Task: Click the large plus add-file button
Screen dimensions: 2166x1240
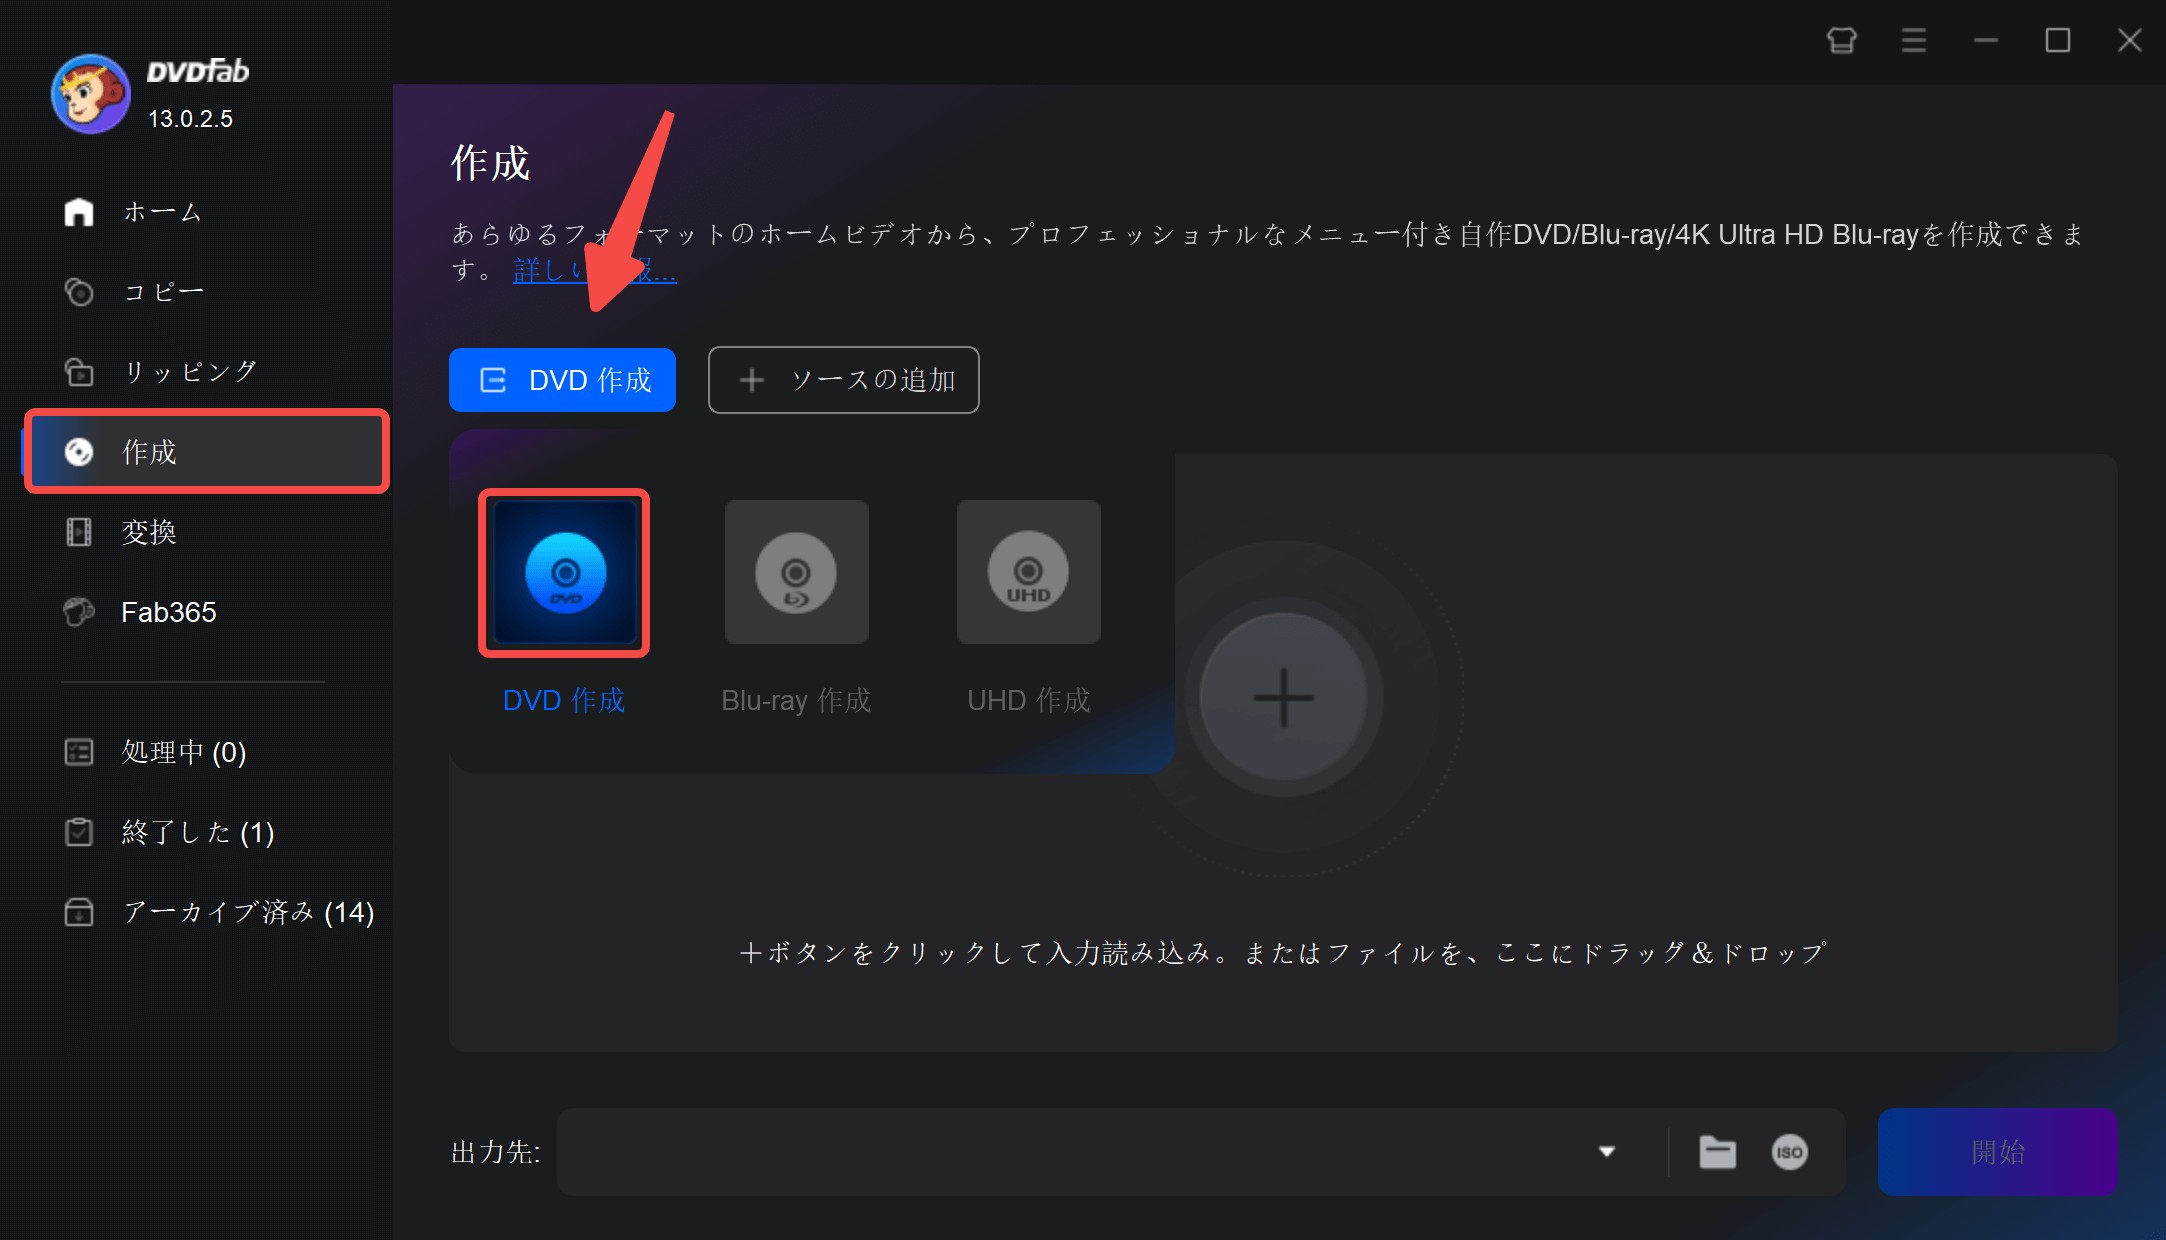Action: (x=1283, y=698)
